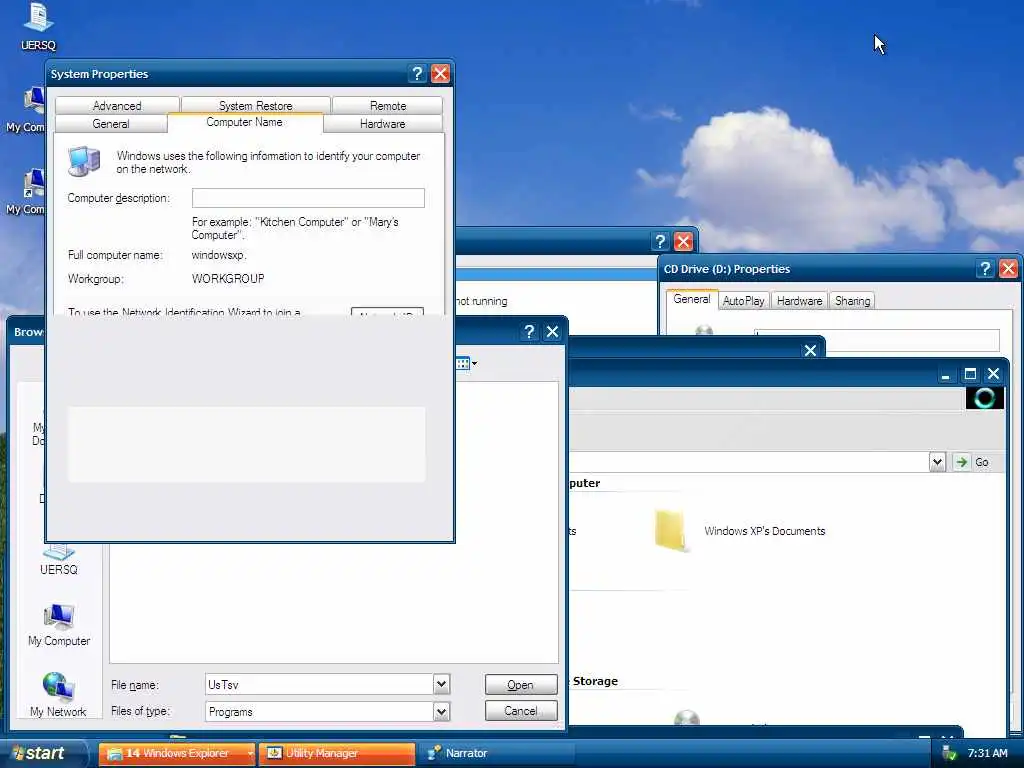Click the WORKGROUP value text
The image size is (1024, 768).
(228, 279)
